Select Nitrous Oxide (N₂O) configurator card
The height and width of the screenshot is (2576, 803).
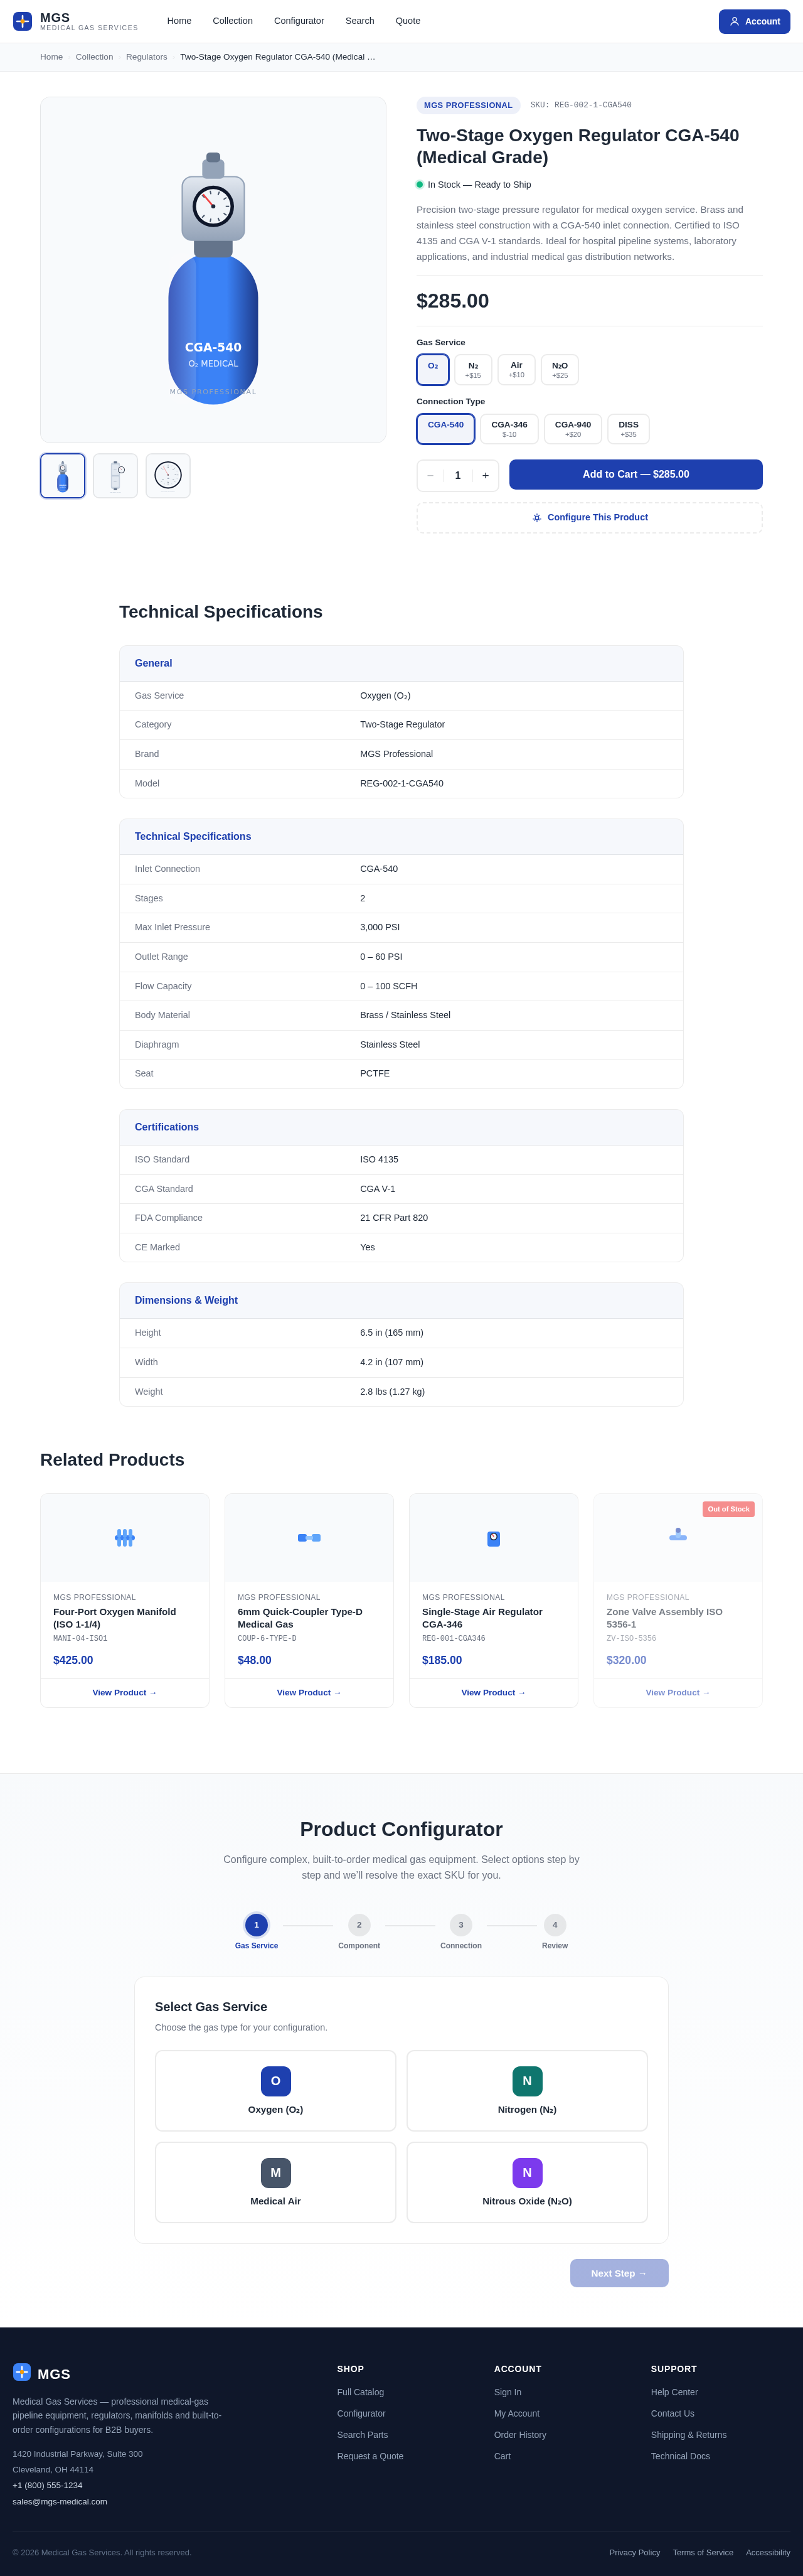pos(527,2182)
